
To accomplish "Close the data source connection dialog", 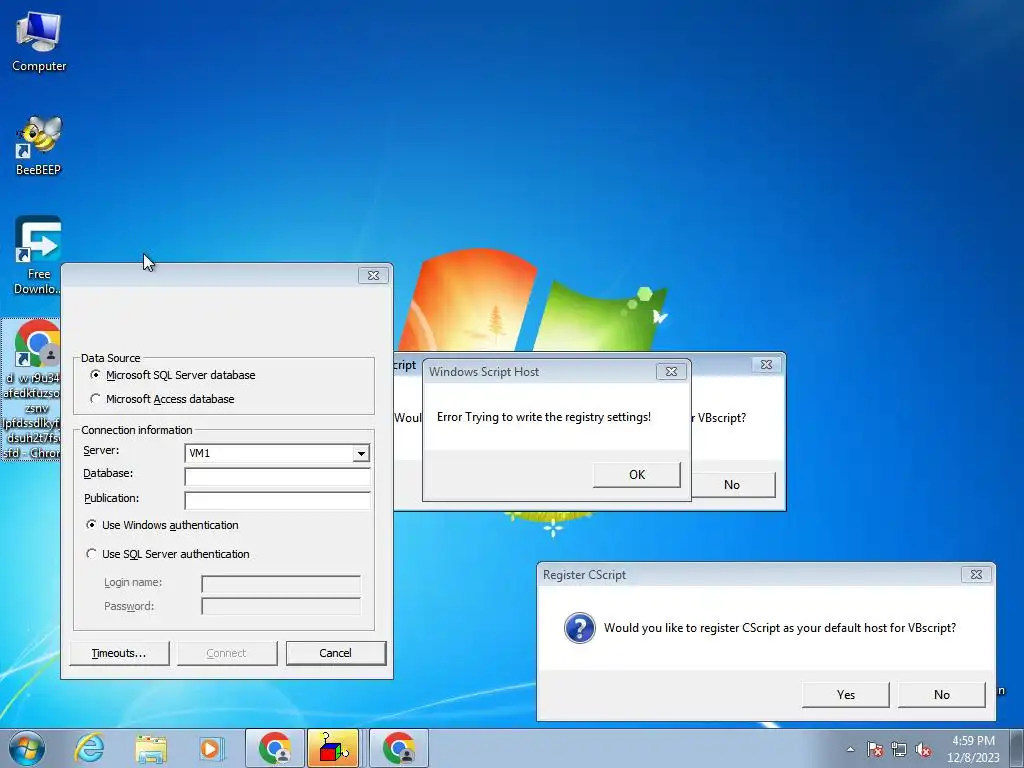I will pyautogui.click(x=374, y=276).
